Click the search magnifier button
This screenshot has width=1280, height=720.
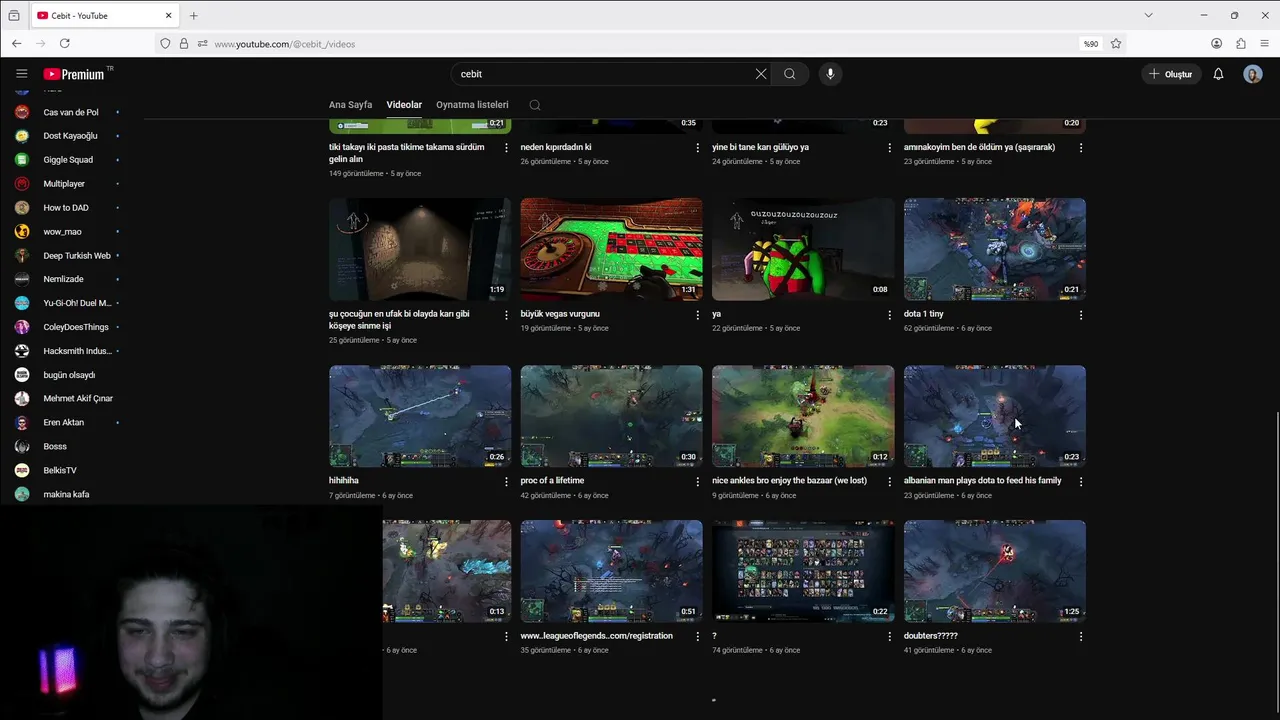790,74
